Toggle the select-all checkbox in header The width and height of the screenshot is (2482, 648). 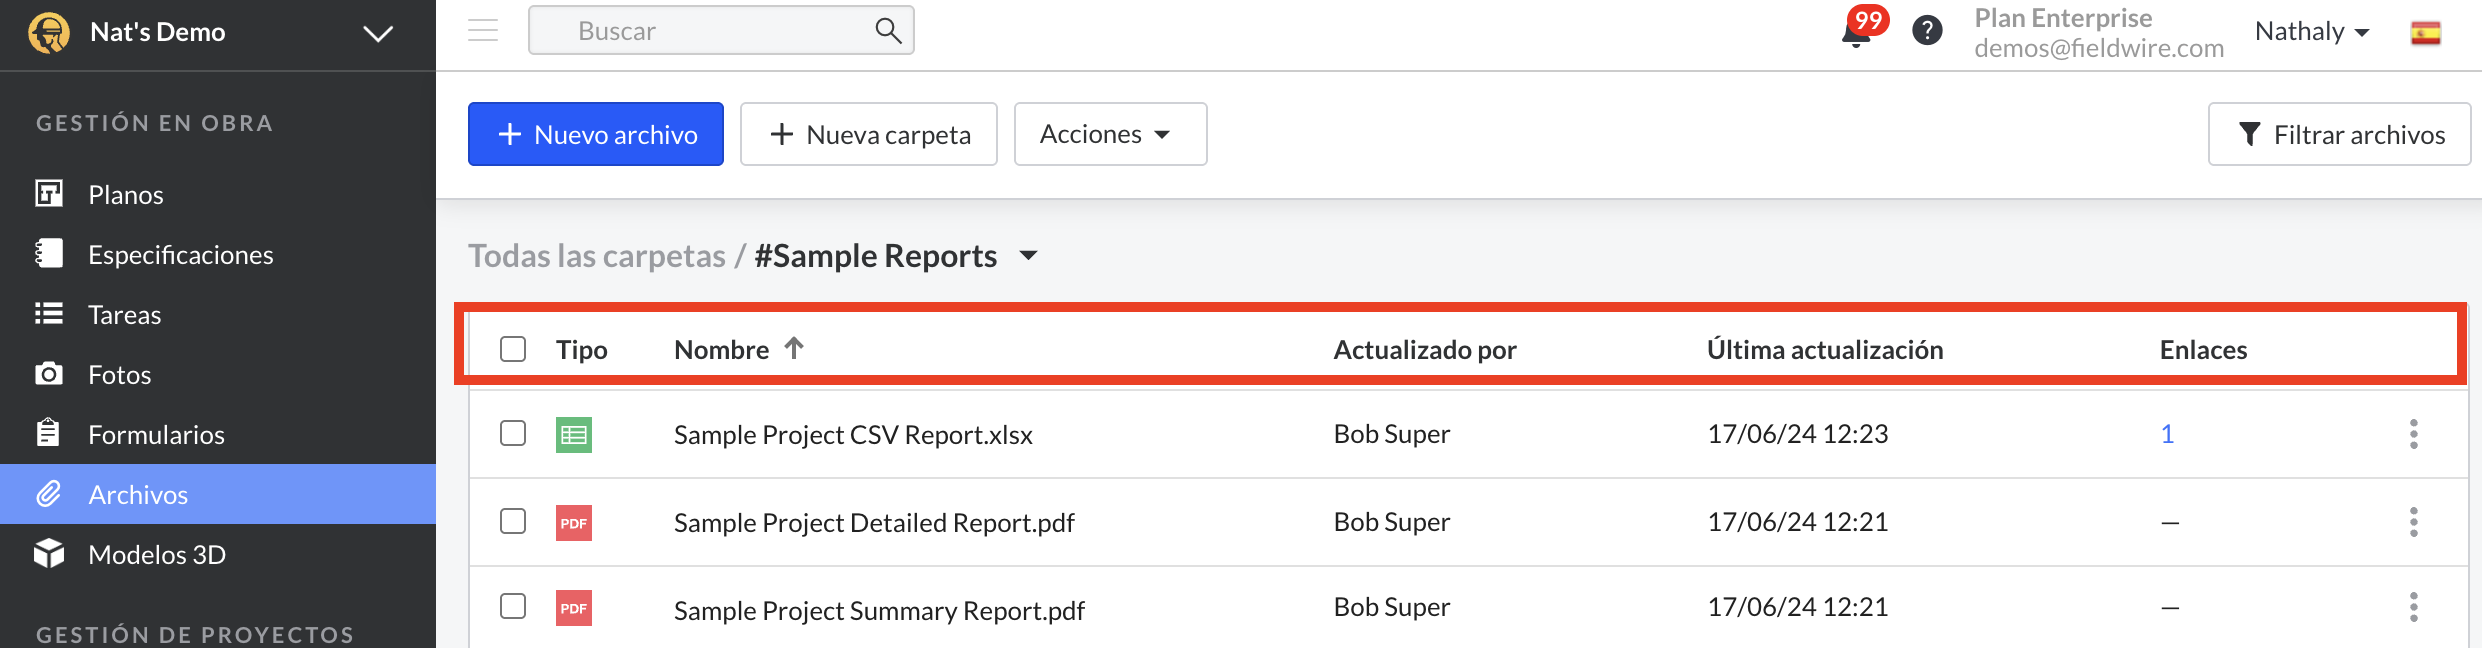pos(513,349)
